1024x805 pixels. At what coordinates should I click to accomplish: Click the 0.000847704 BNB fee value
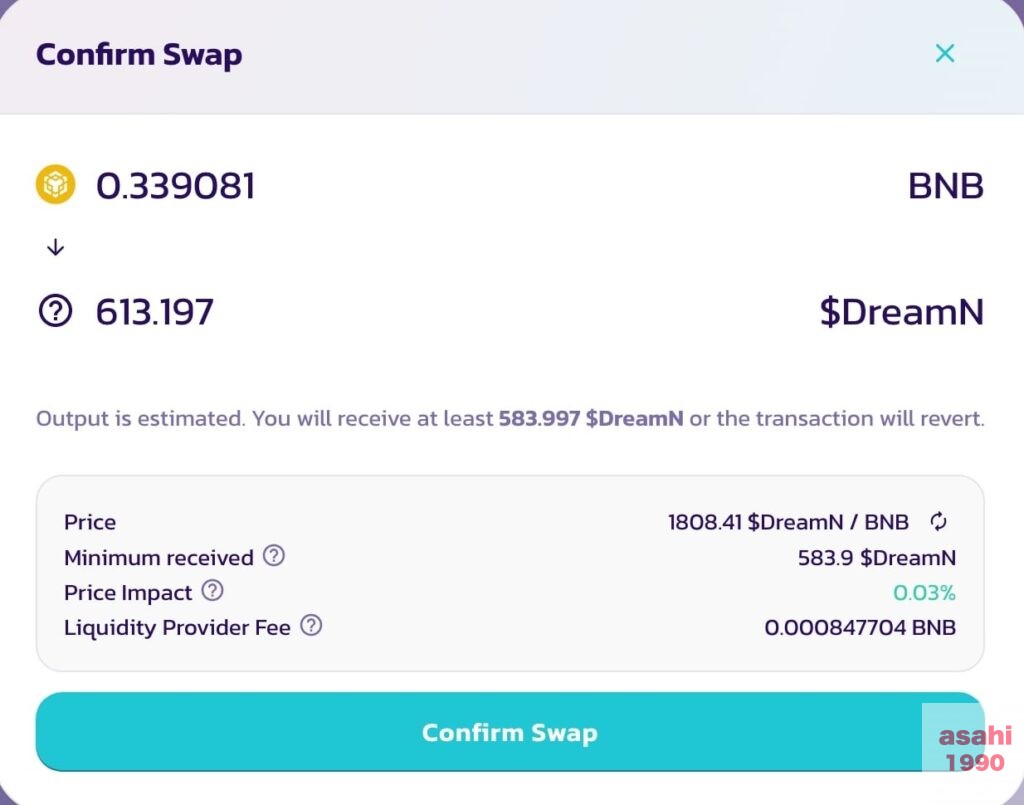point(860,627)
